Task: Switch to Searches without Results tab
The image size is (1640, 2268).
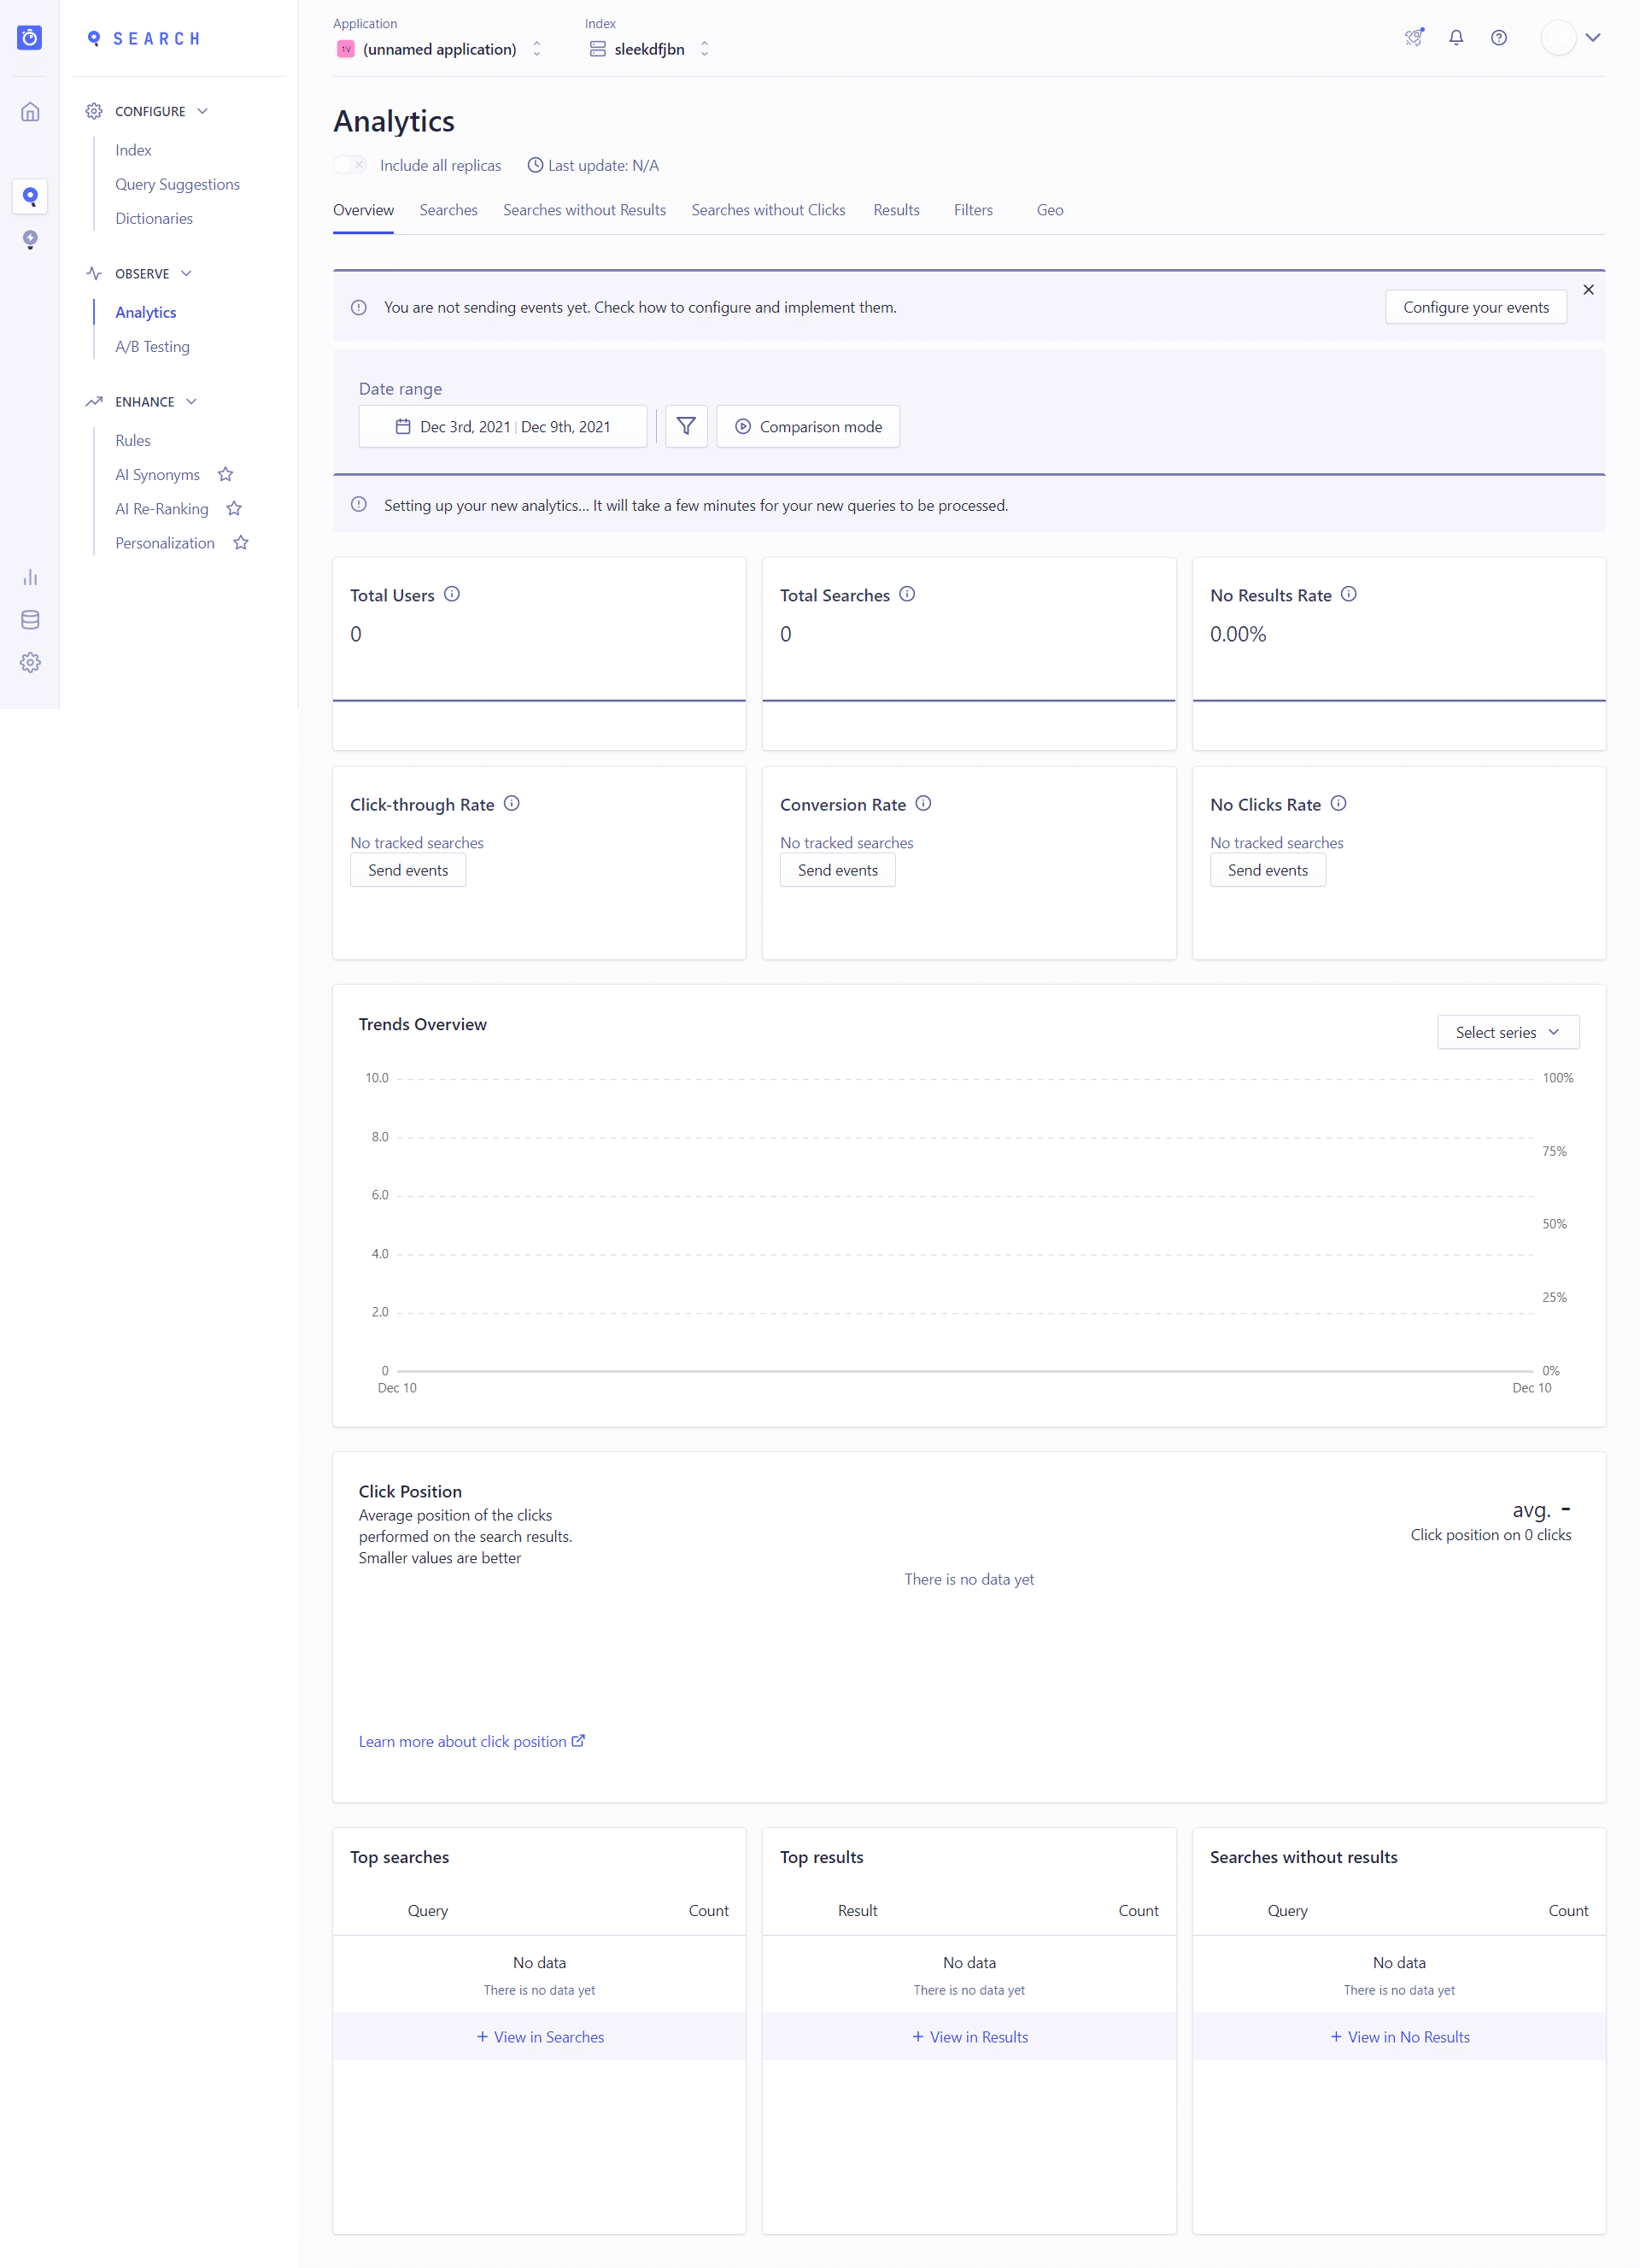Action: [585, 209]
